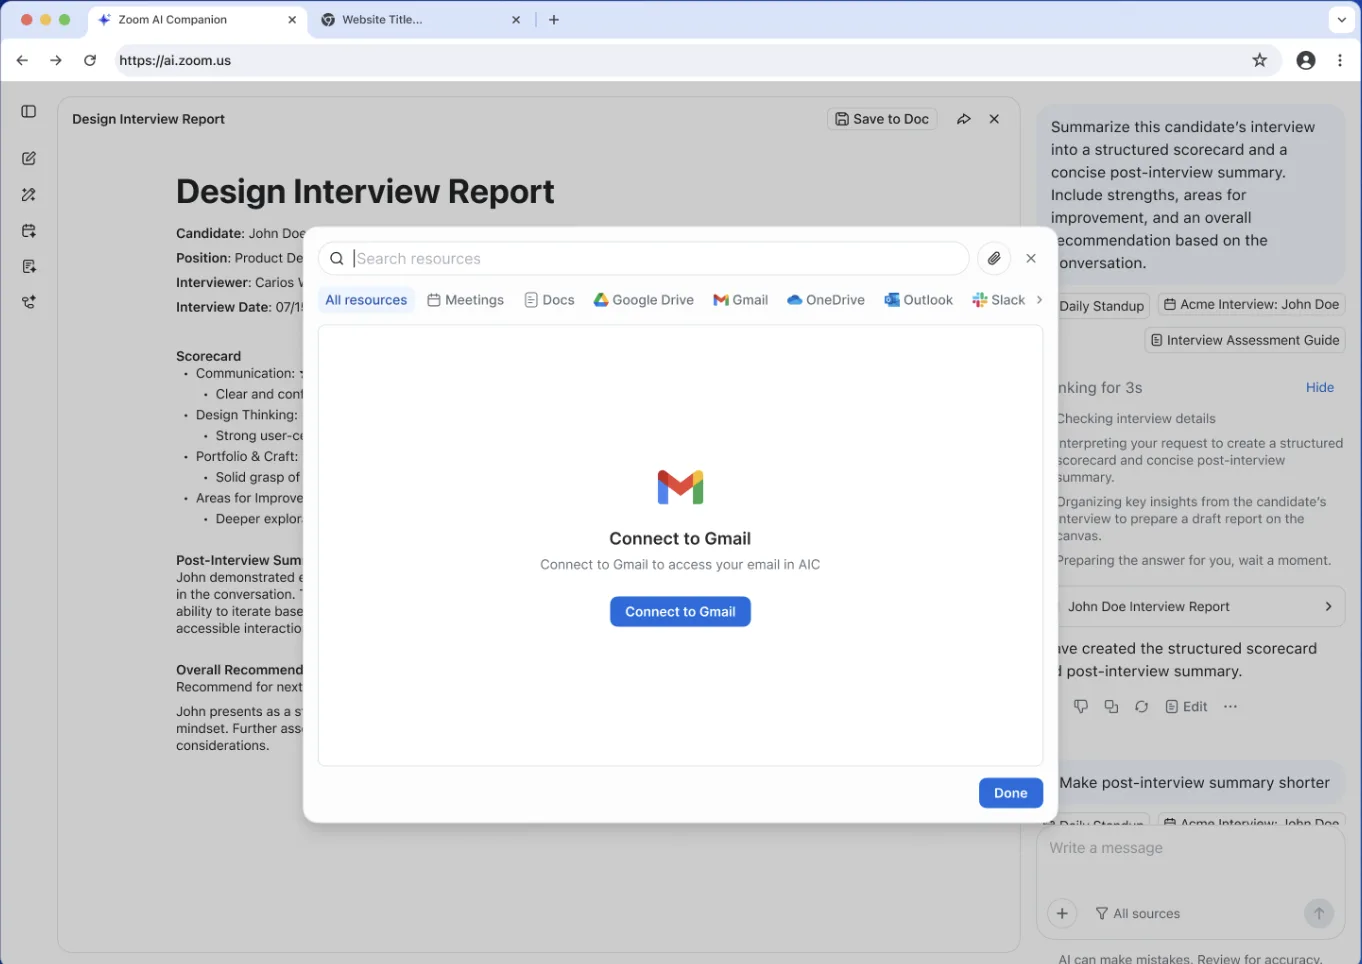The height and width of the screenshot is (964, 1362).
Task: Click the new chat compose icon
Action: point(29,158)
